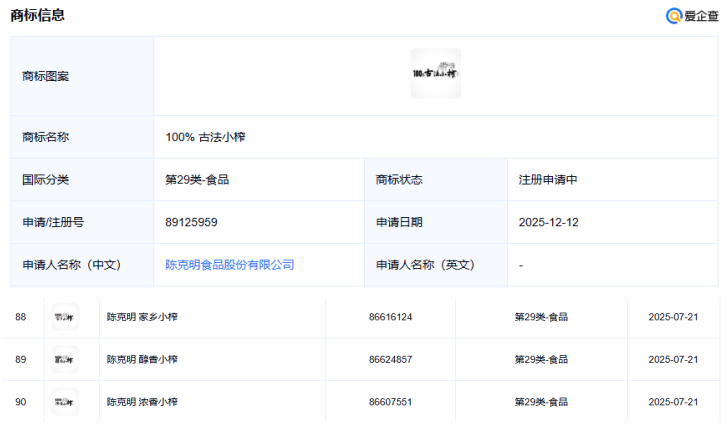Image resolution: width=727 pixels, height=431 pixels.
Task: Click the 商标图案 label cell
Action: [82, 76]
